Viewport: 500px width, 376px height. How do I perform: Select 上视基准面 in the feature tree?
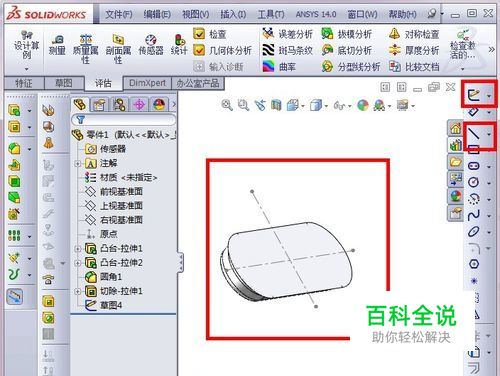(x=114, y=206)
